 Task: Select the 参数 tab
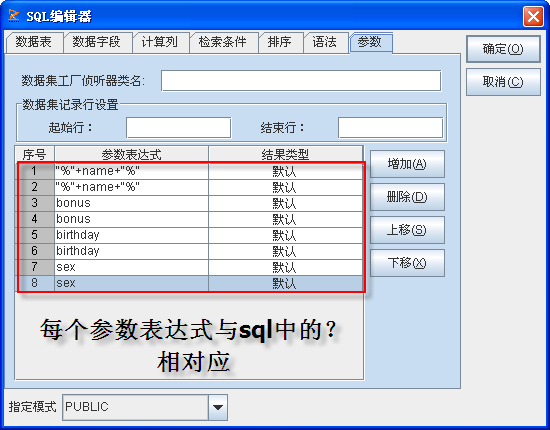coord(370,42)
